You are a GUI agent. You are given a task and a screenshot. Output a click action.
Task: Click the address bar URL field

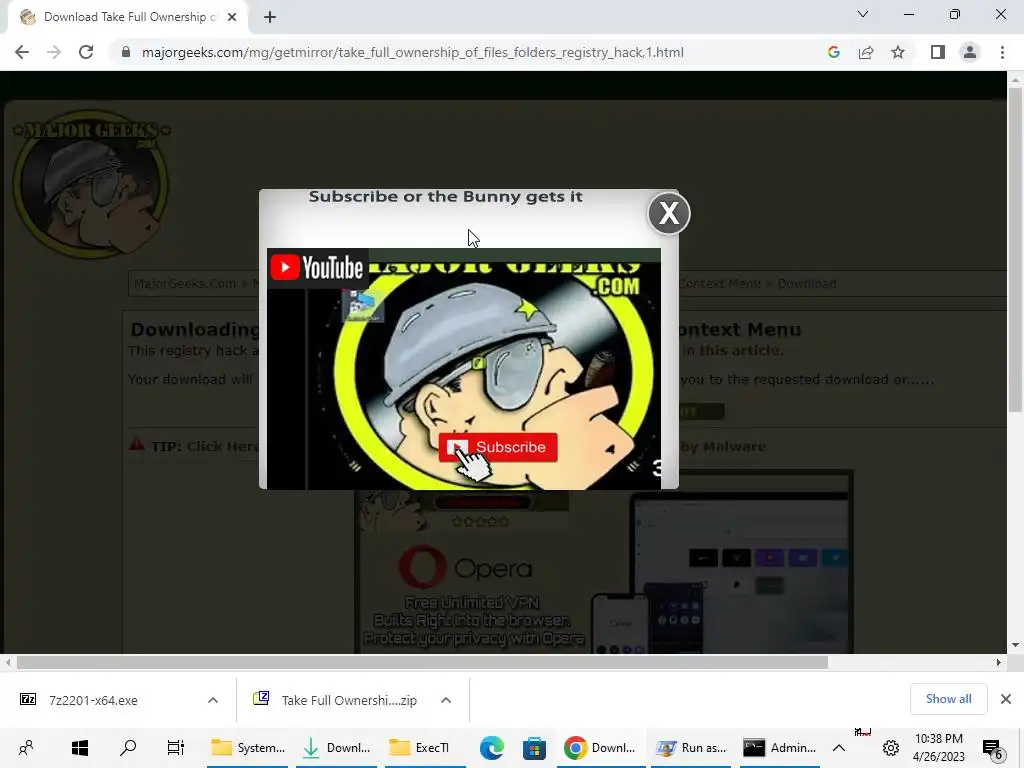413,52
